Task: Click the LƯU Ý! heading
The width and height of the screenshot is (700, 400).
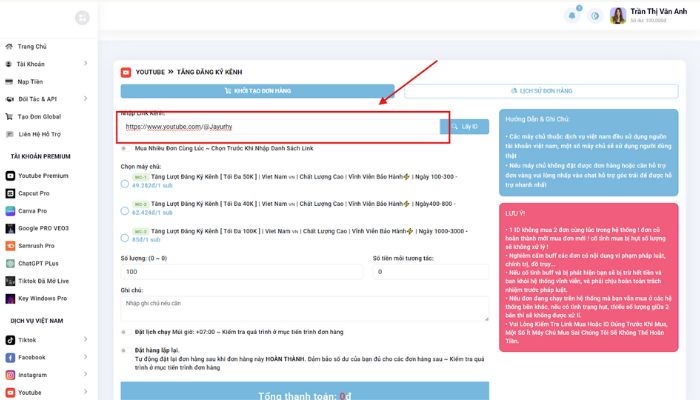Action: point(515,213)
